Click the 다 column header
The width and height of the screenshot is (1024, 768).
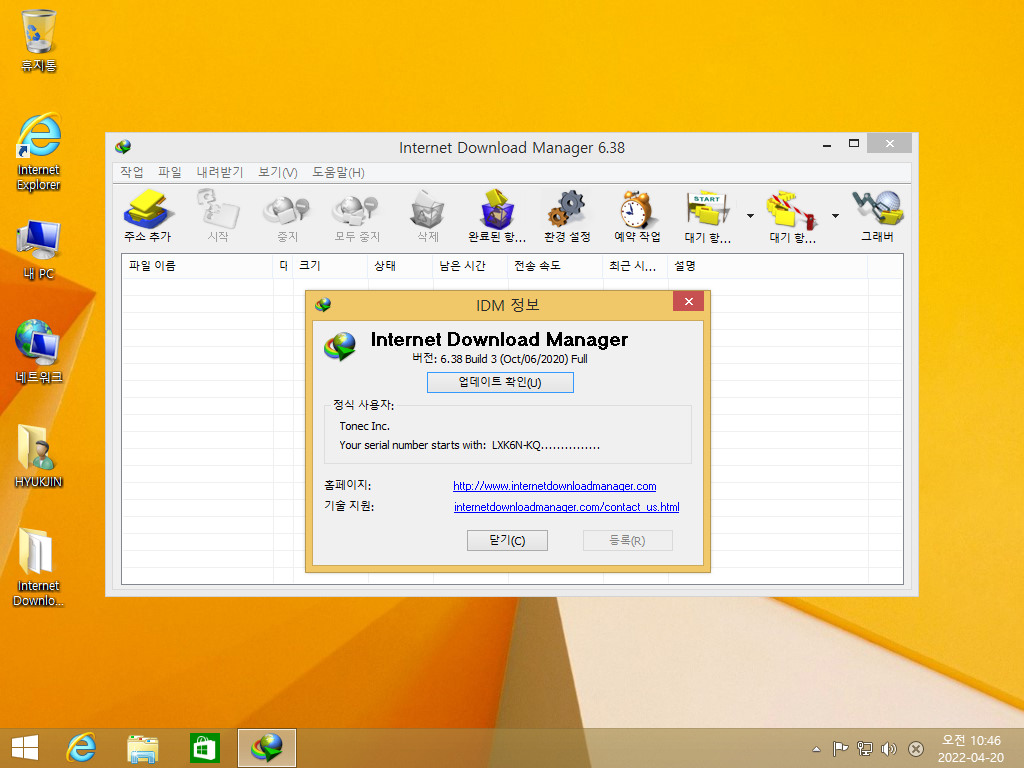point(283,266)
